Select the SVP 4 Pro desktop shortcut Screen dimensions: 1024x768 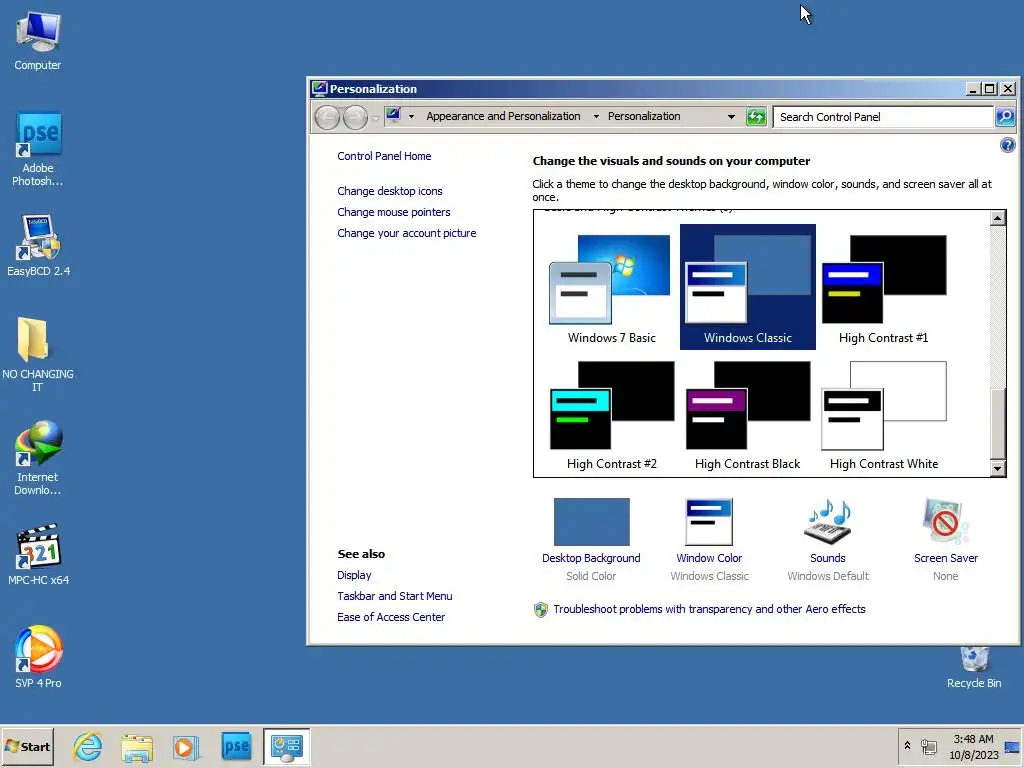point(38,657)
